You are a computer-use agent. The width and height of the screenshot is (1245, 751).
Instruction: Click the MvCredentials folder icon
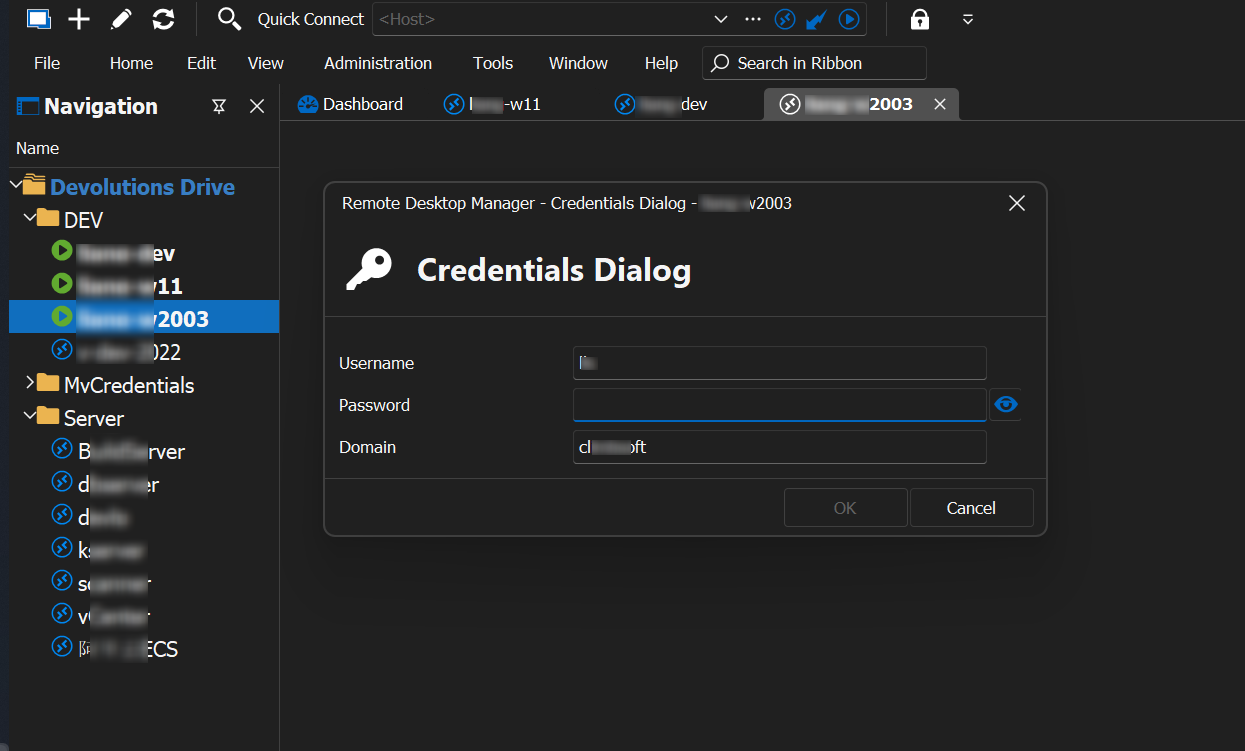[x=47, y=384]
